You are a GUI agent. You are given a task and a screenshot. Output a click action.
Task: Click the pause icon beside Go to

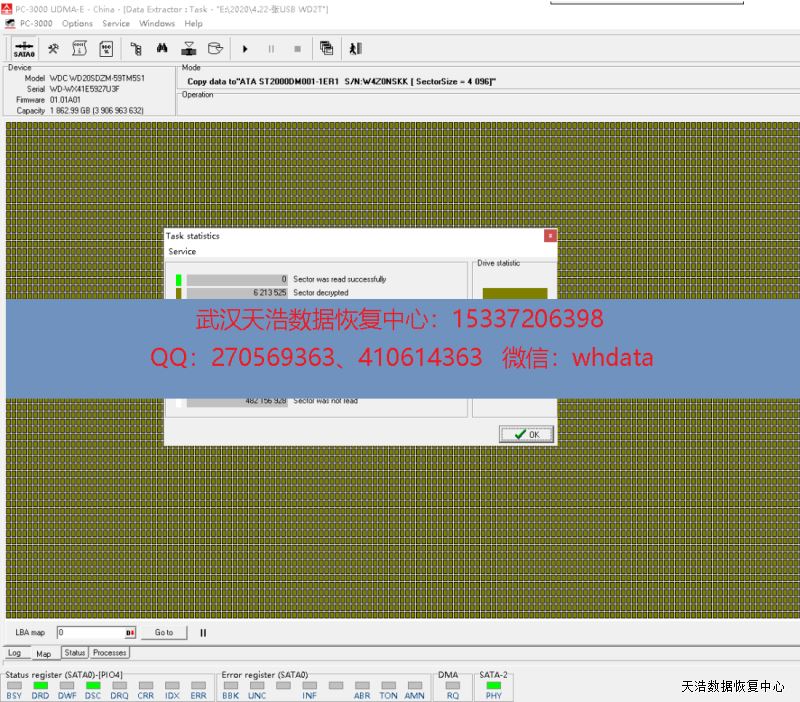(x=203, y=633)
